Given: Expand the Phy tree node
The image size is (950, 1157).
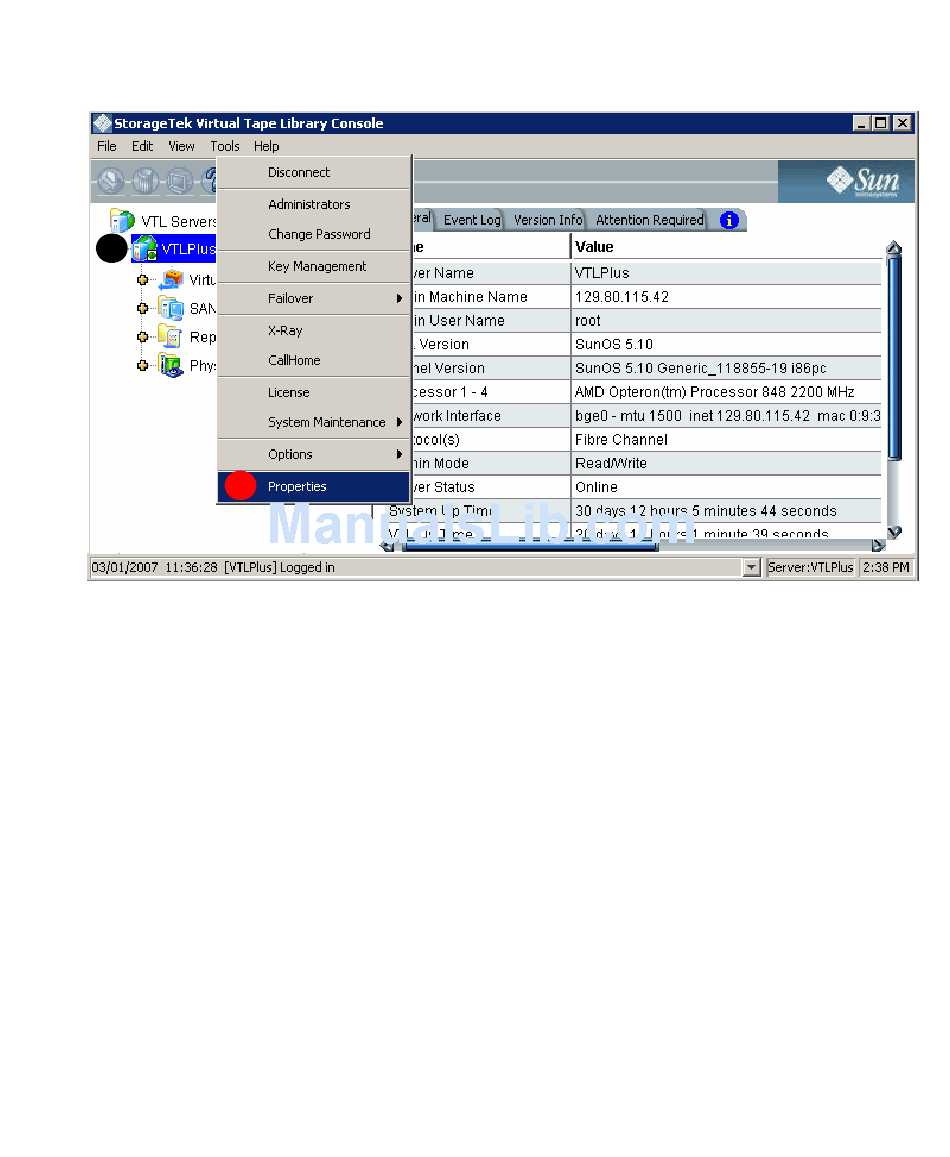Looking at the screenshot, I should point(142,365).
